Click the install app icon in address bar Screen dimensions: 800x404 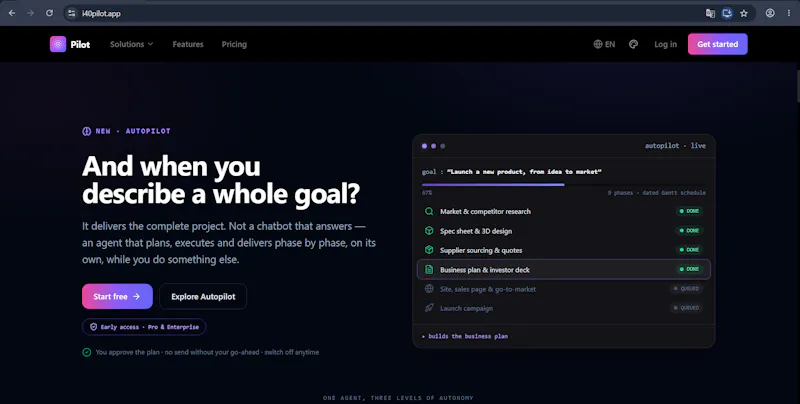pos(727,13)
